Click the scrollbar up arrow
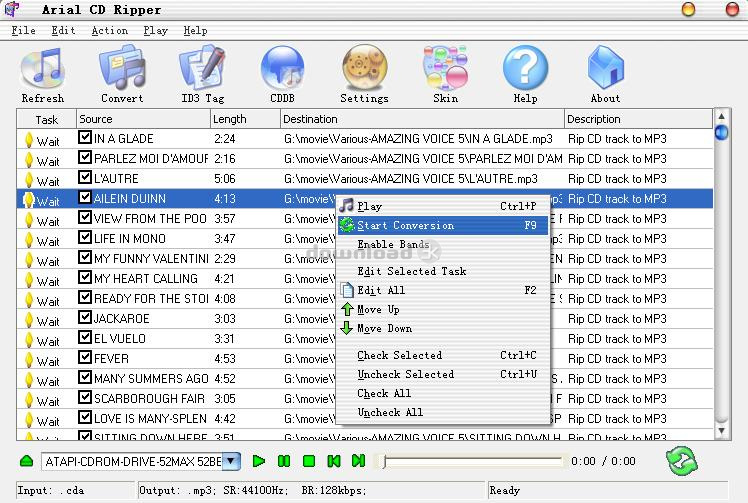 coord(721,116)
